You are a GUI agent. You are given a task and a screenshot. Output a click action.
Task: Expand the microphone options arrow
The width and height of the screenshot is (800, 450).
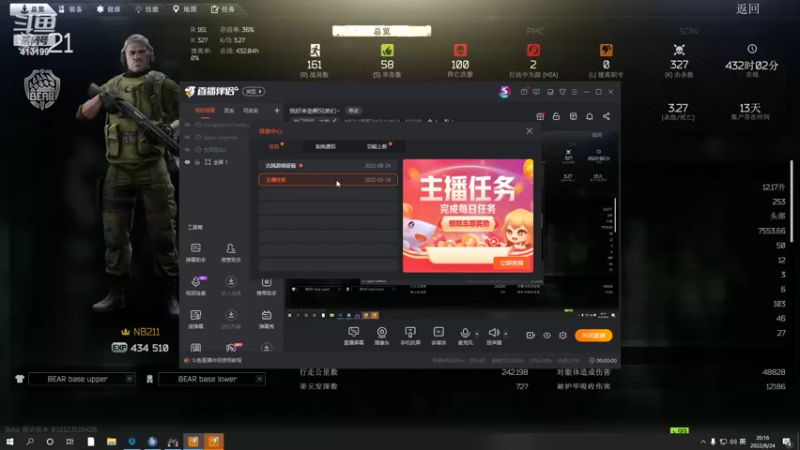point(477,334)
